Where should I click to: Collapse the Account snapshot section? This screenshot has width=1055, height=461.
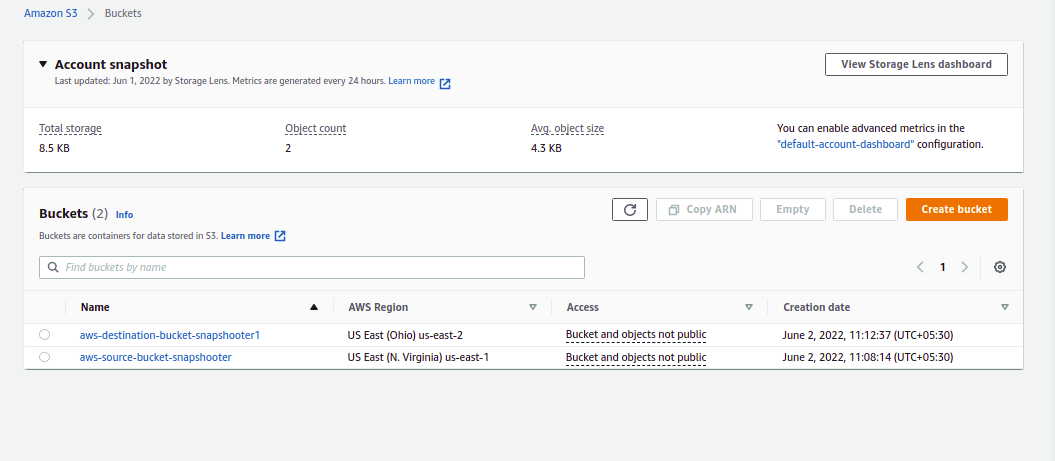pos(43,63)
